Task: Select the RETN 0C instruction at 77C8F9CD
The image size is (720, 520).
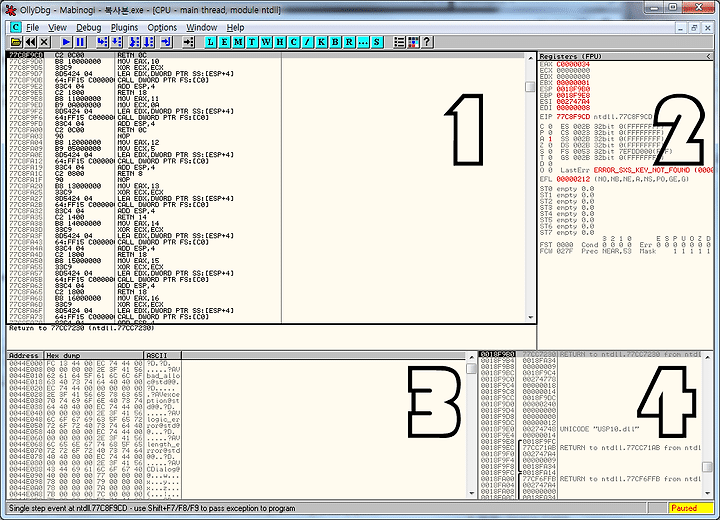Action: [x=266, y=55]
